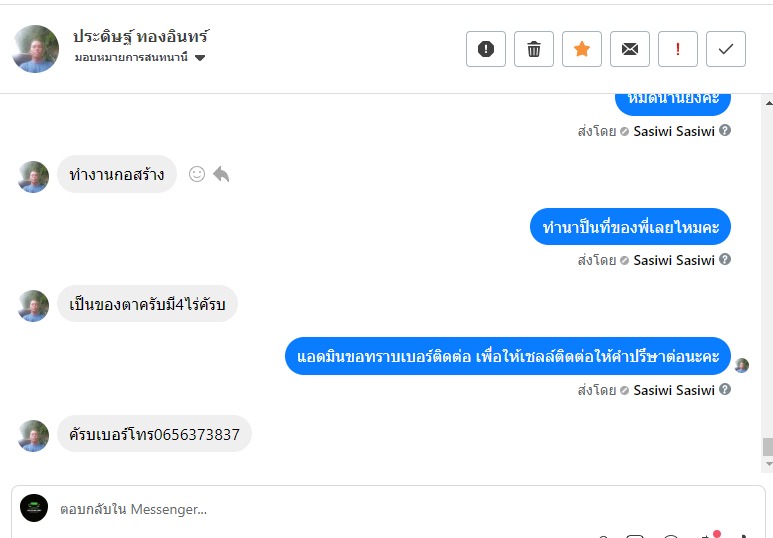Open help icon under ทำนาป็นที่ของพี่เลยไหมคะ message

725,259
